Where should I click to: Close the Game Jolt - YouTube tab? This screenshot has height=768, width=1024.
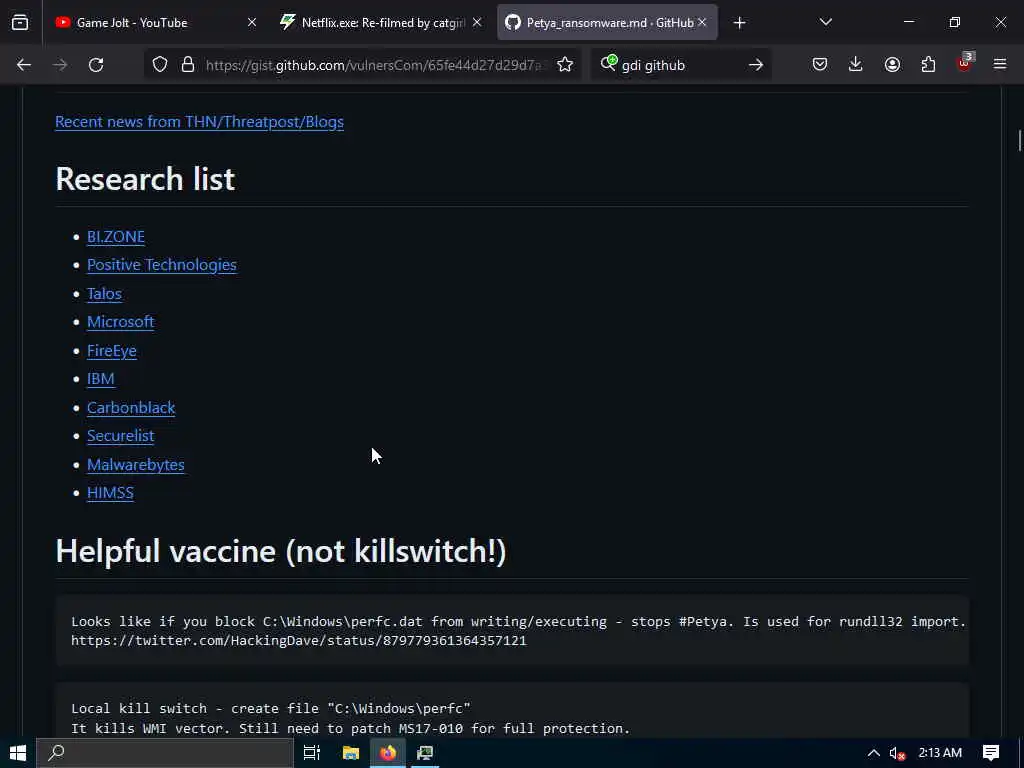click(x=252, y=23)
